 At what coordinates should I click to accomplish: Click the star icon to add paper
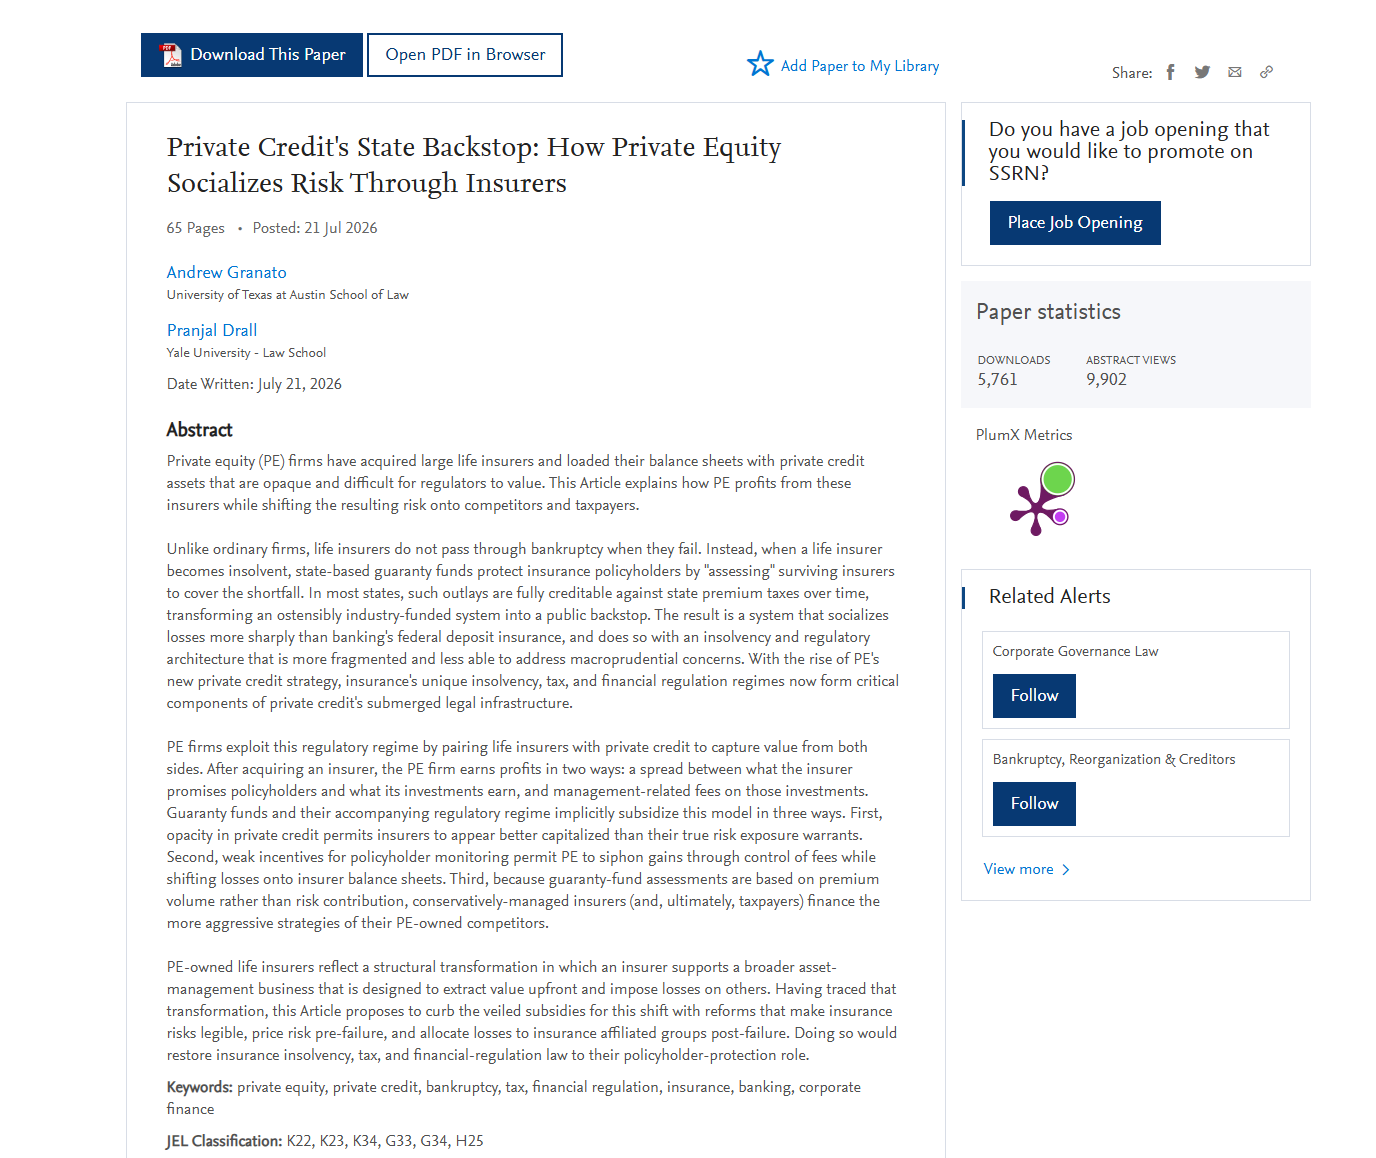click(x=760, y=64)
